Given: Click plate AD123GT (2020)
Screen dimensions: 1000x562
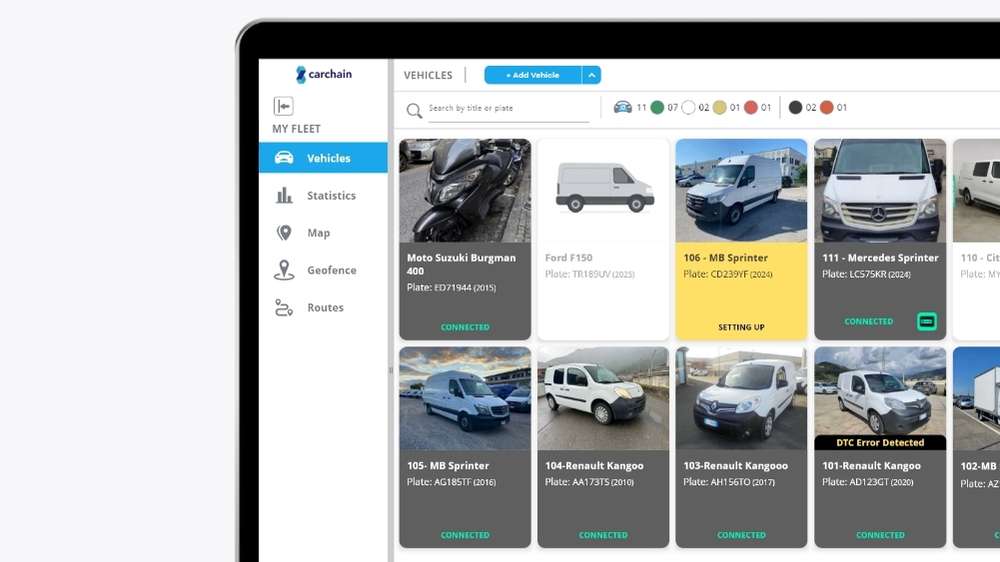Looking at the screenshot, I should tap(867, 482).
